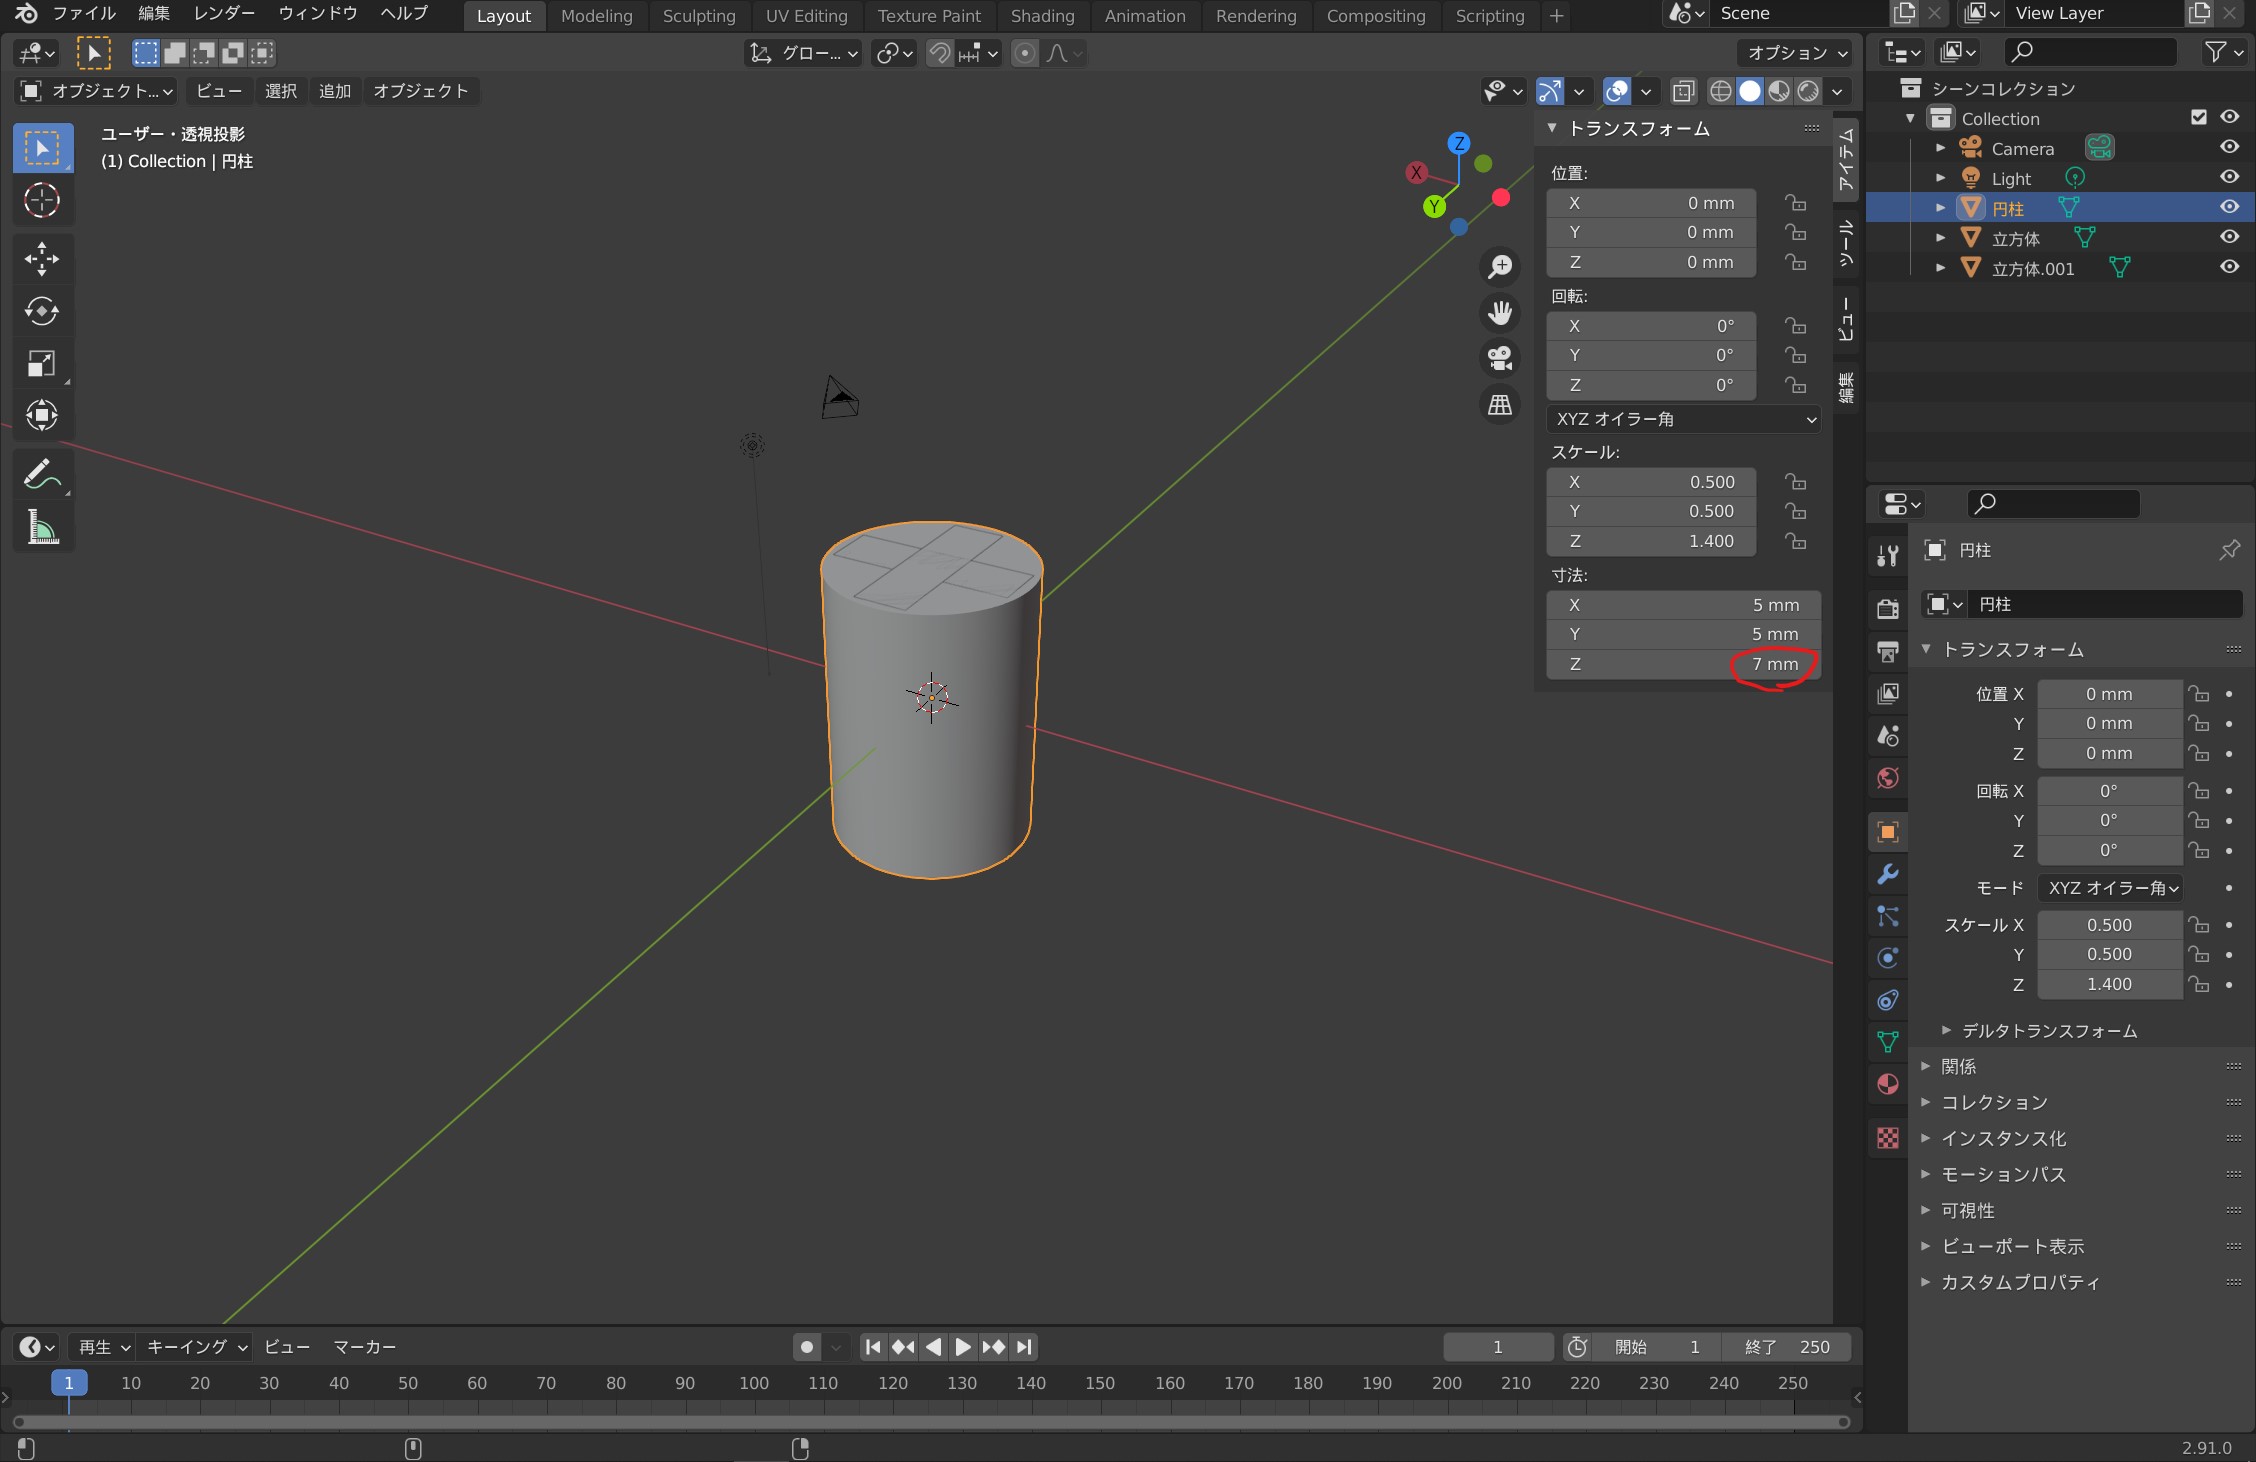
Task: Select the Rotate tool
Action: coord(41,311)
